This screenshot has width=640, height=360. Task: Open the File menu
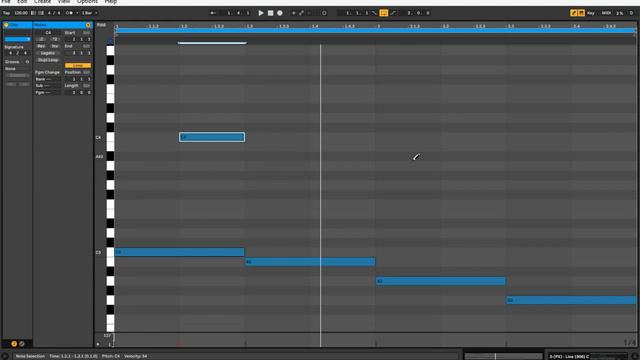[x=6, y=2]
